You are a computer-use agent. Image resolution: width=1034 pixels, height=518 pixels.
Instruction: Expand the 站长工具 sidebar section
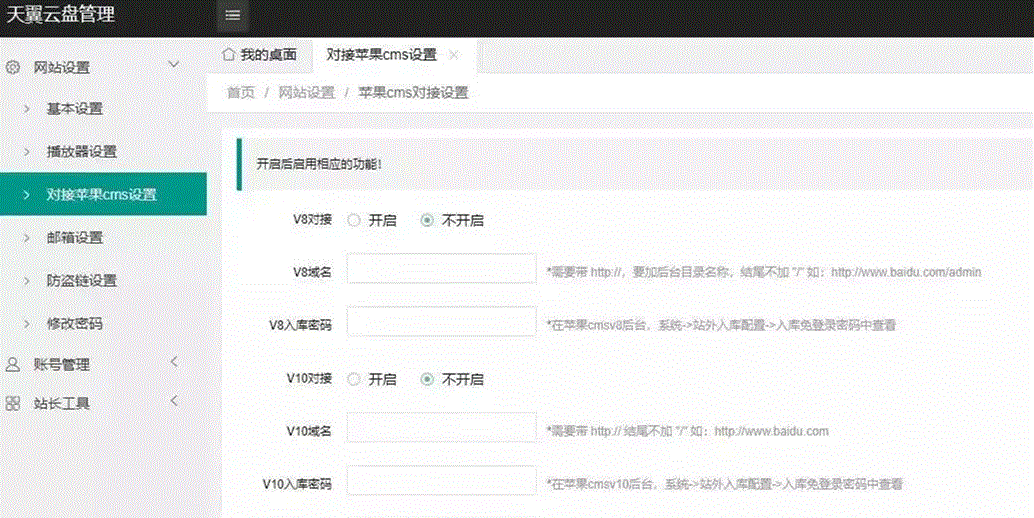point(173,402)
